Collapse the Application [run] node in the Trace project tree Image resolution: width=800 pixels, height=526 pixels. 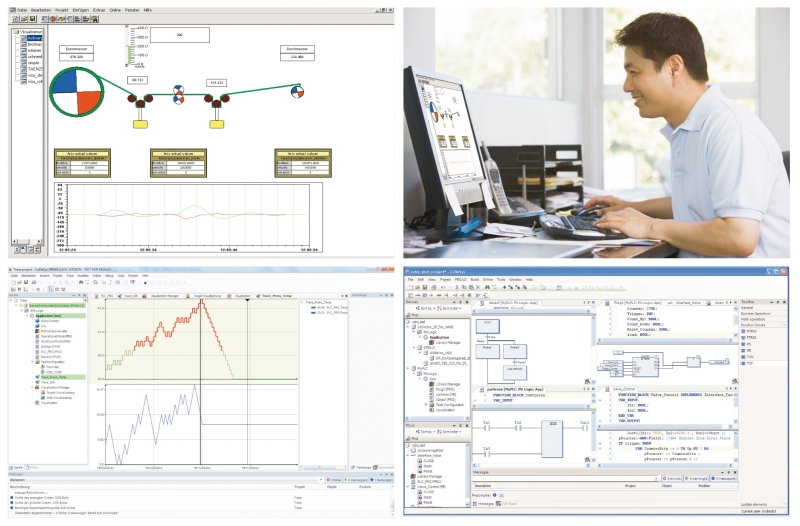27,316
